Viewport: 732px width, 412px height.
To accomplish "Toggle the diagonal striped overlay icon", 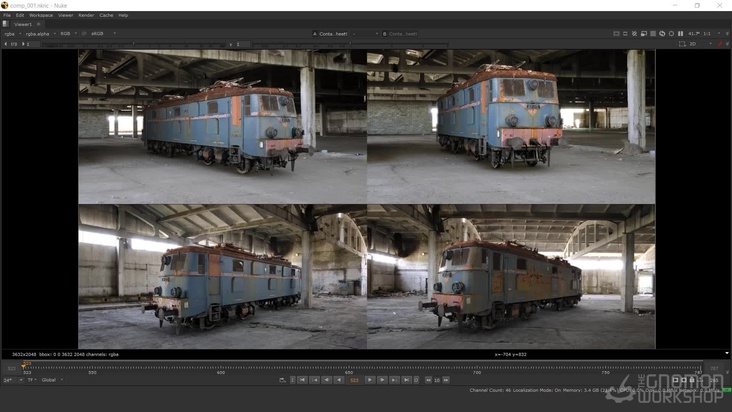I will [634, 34].
